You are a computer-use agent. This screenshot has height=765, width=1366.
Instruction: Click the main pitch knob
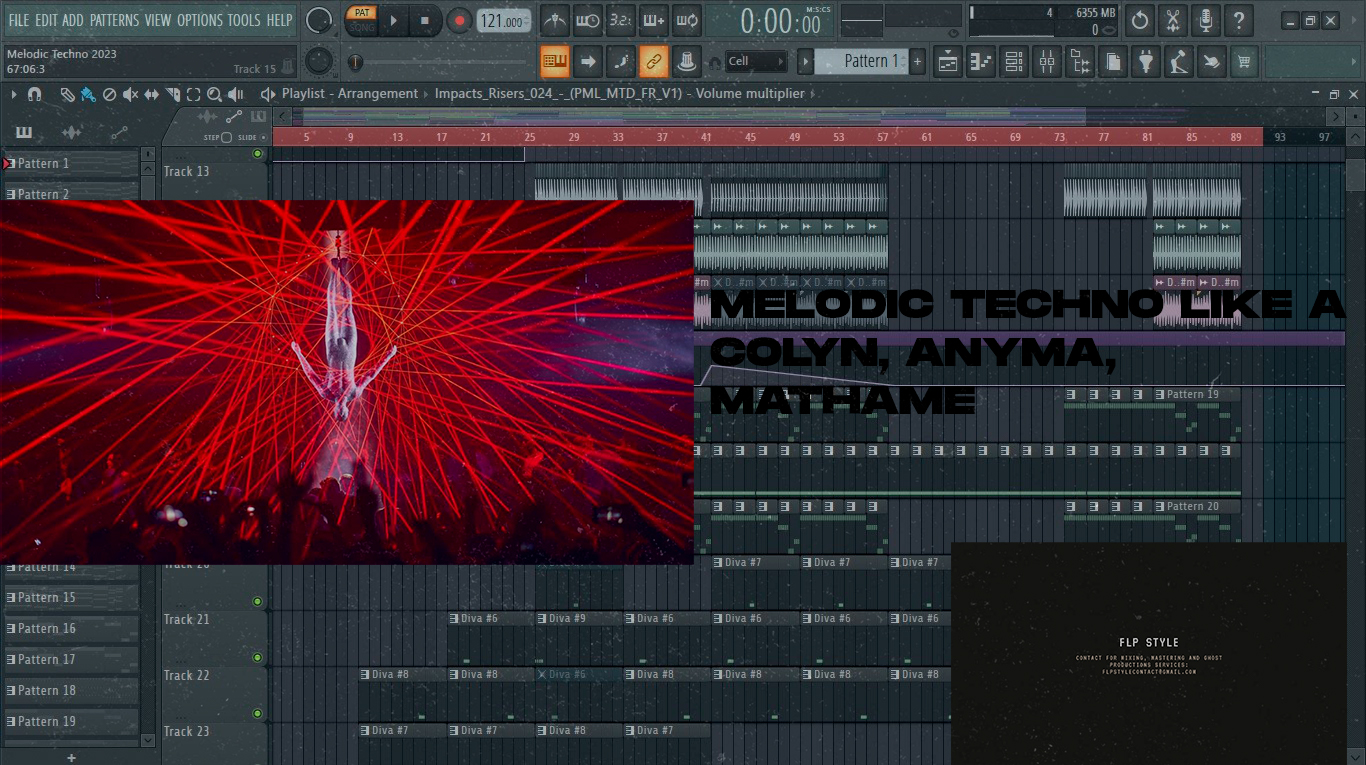tap(319, 62)
